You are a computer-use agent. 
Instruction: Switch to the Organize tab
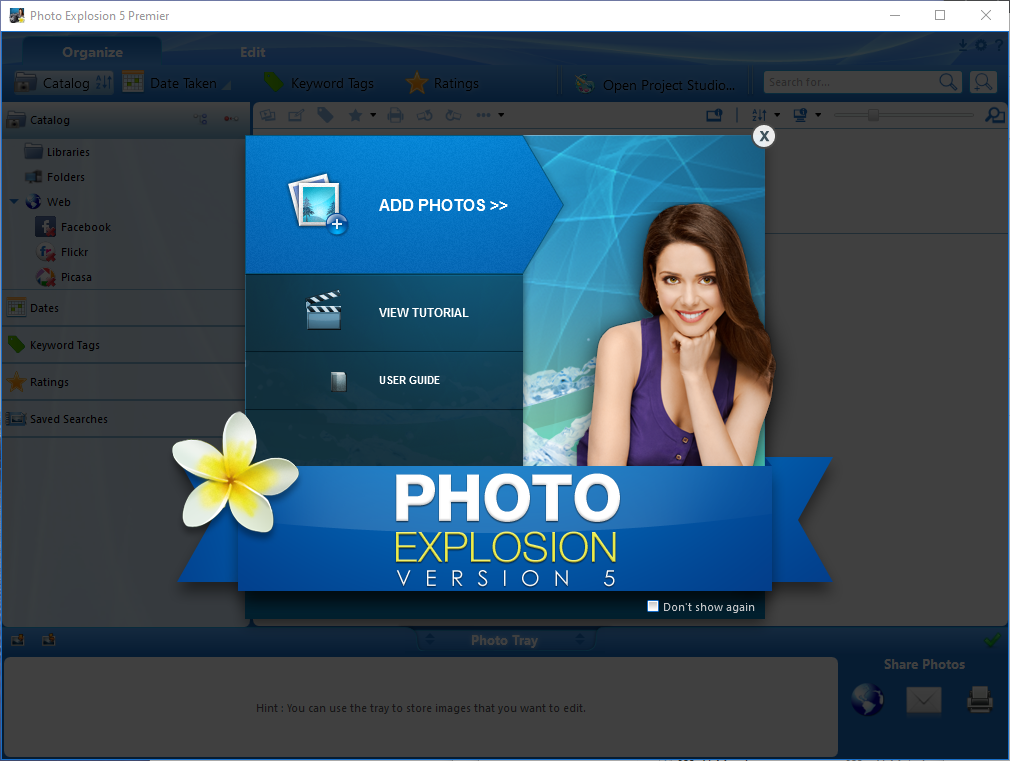coord(92,52)
